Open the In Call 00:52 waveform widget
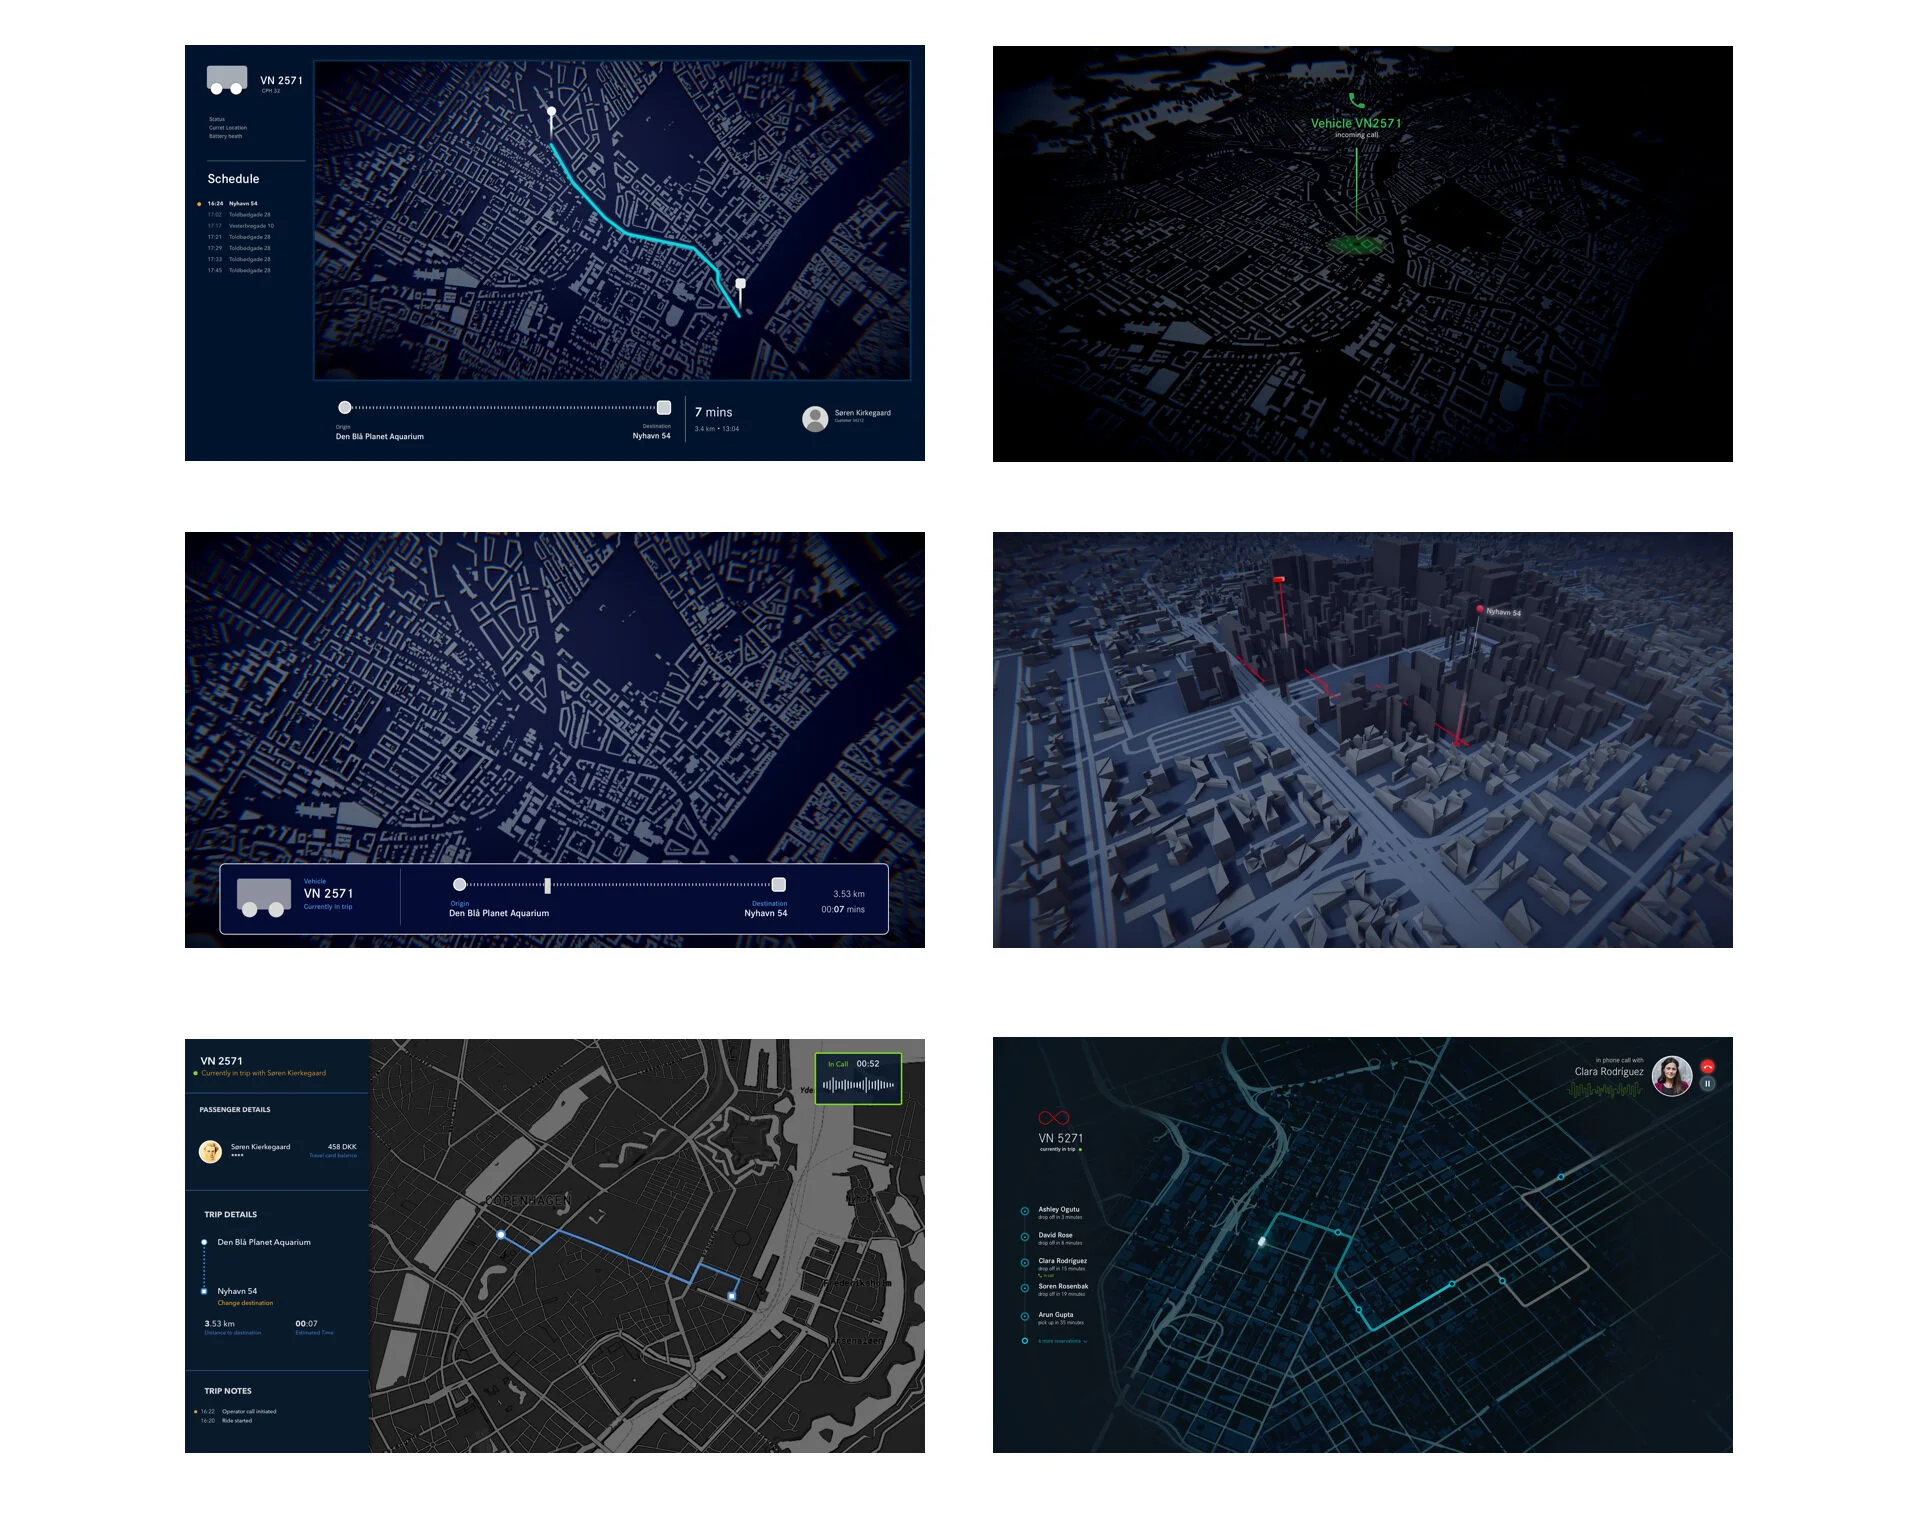 pyautogui.click(x=858, y=1078)
